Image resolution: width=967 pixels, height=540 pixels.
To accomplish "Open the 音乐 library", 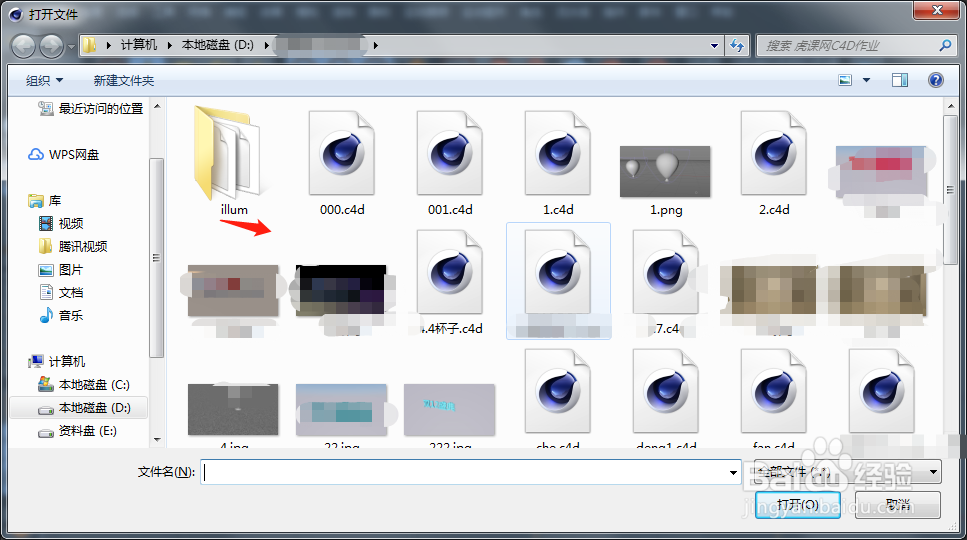I will 61,316.
